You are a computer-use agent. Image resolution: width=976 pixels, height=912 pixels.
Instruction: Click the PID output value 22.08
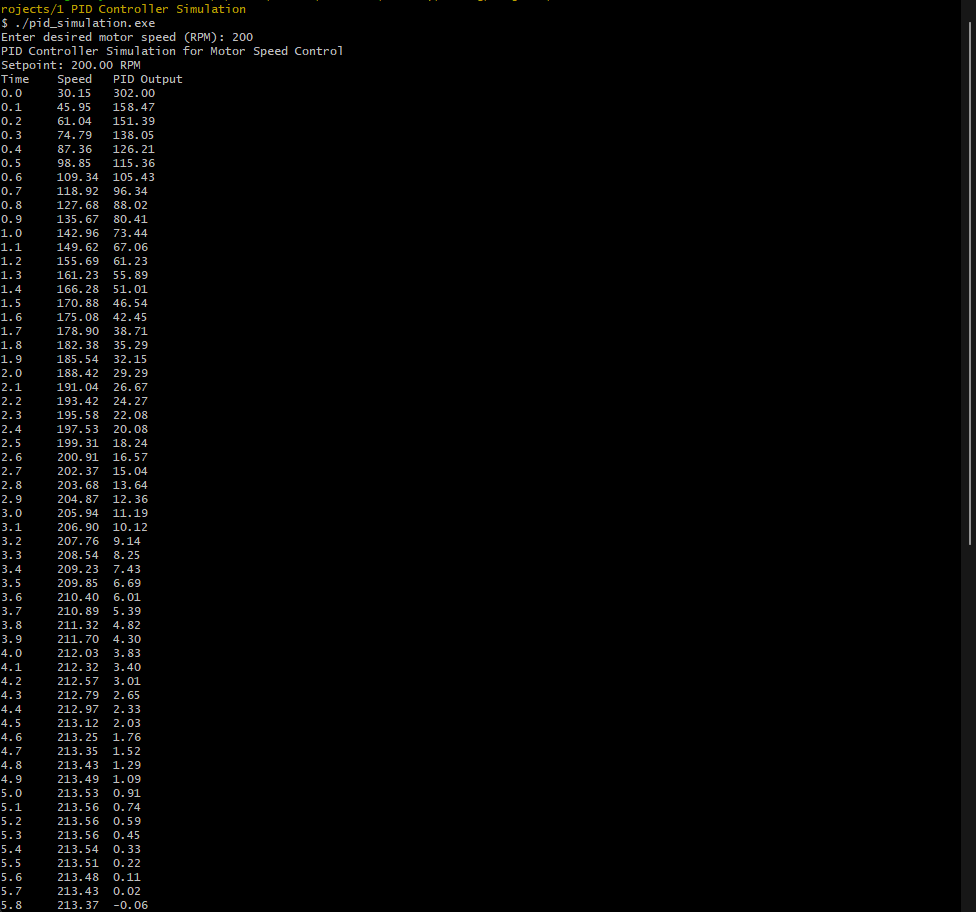click(130, 415)
